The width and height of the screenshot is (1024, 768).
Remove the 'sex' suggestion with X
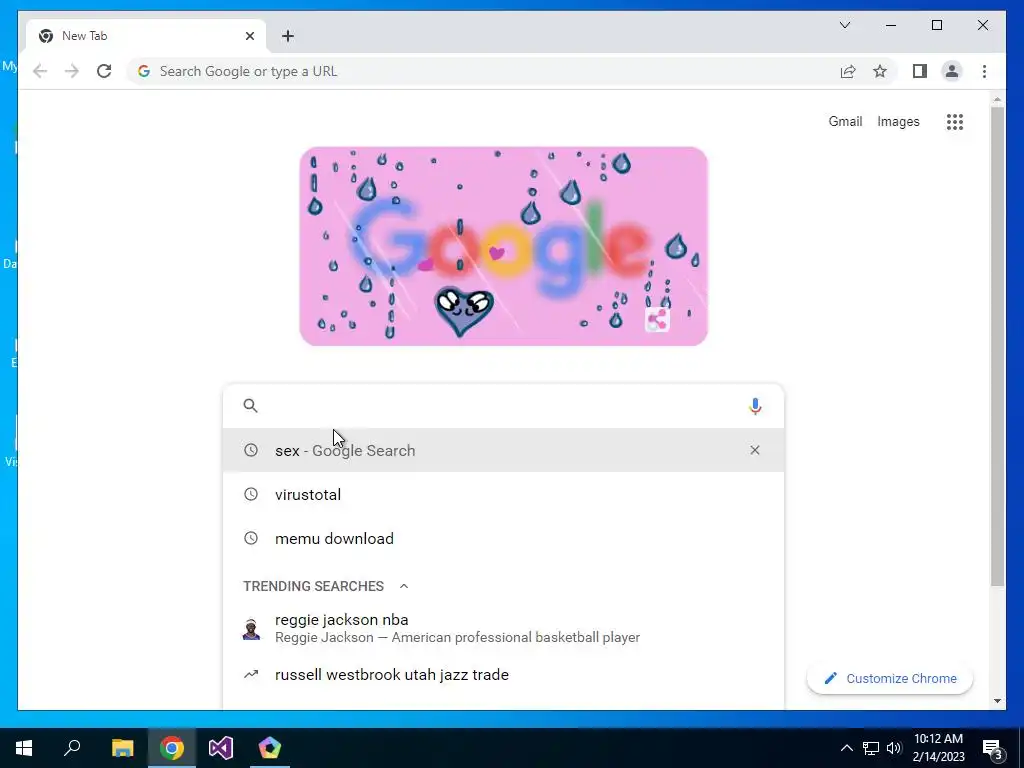(755, 450)
